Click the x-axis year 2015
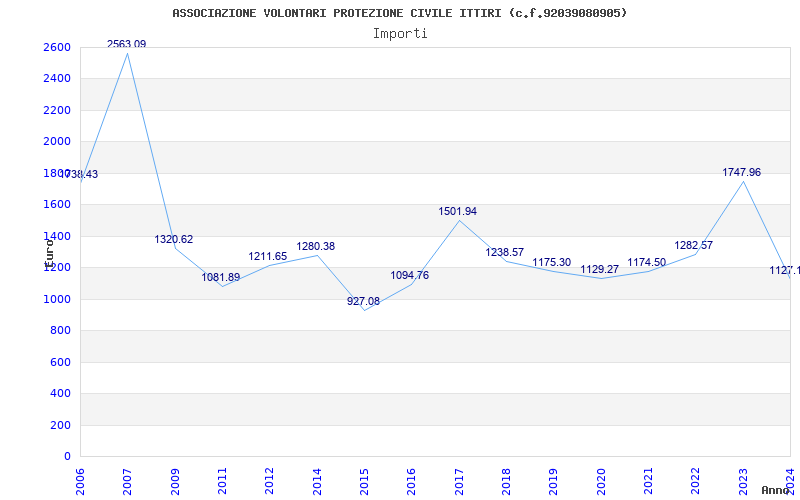The width and height of the screenshot is (800, 500). tap(364, 482)
